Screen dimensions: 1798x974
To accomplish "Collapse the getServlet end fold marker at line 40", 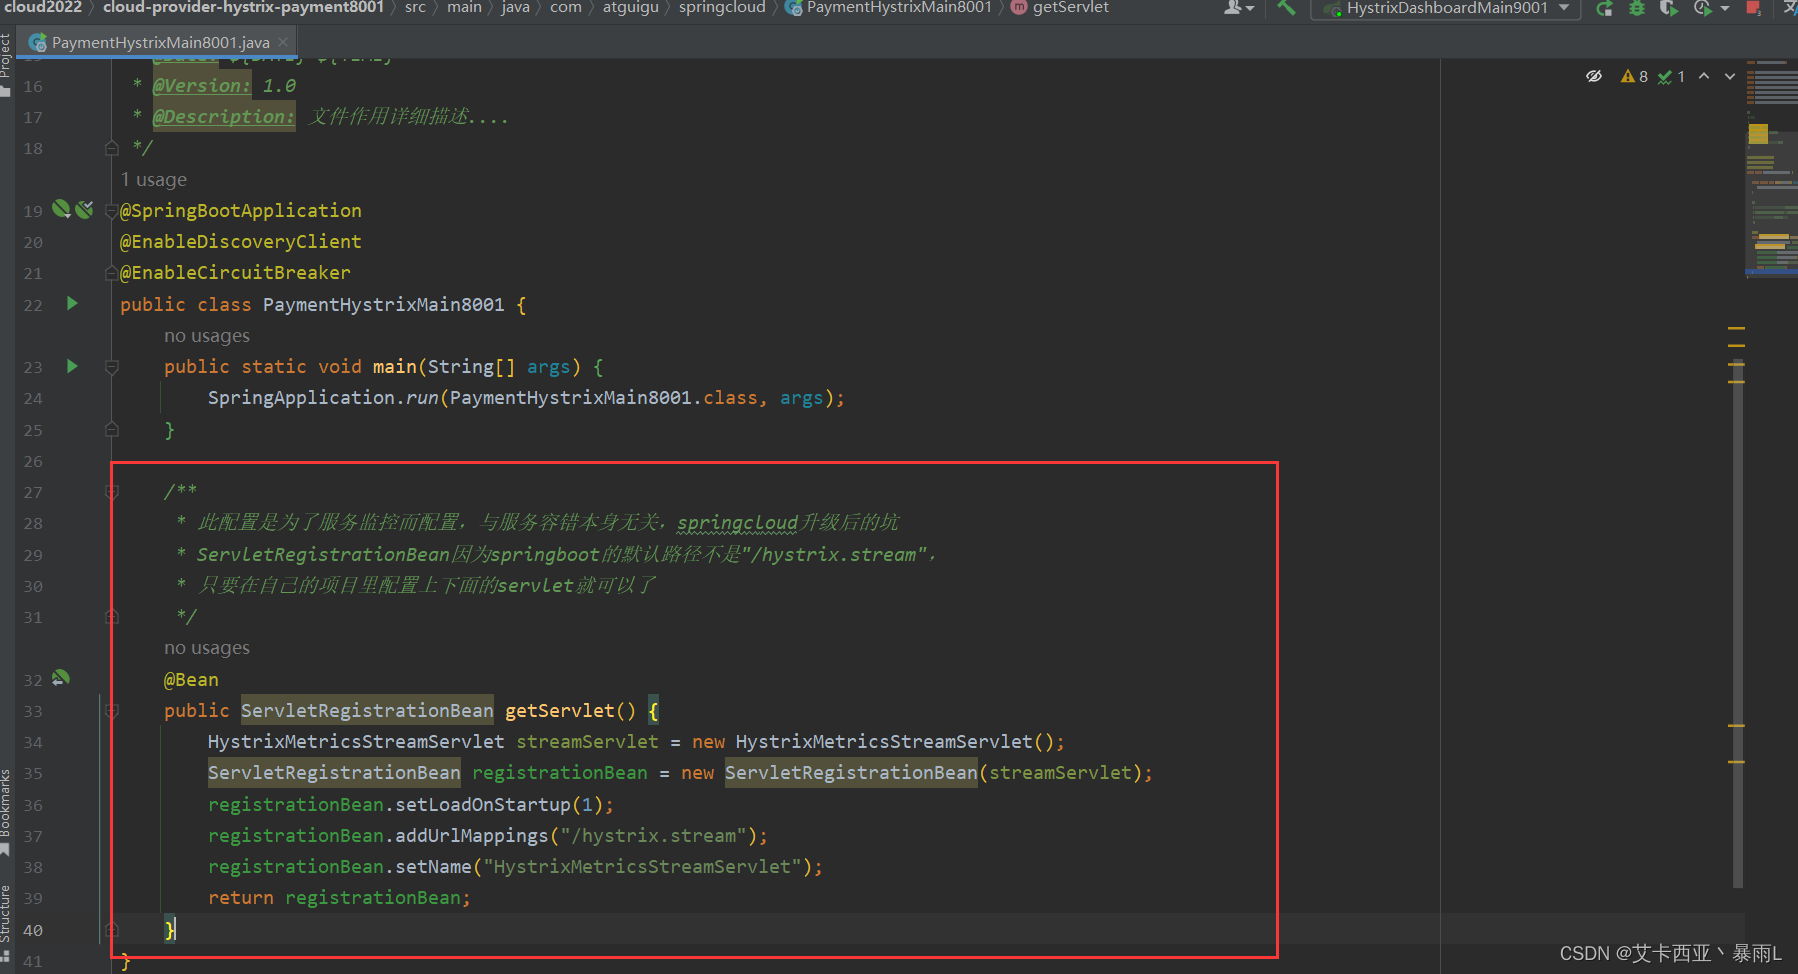I will point(112,929).
